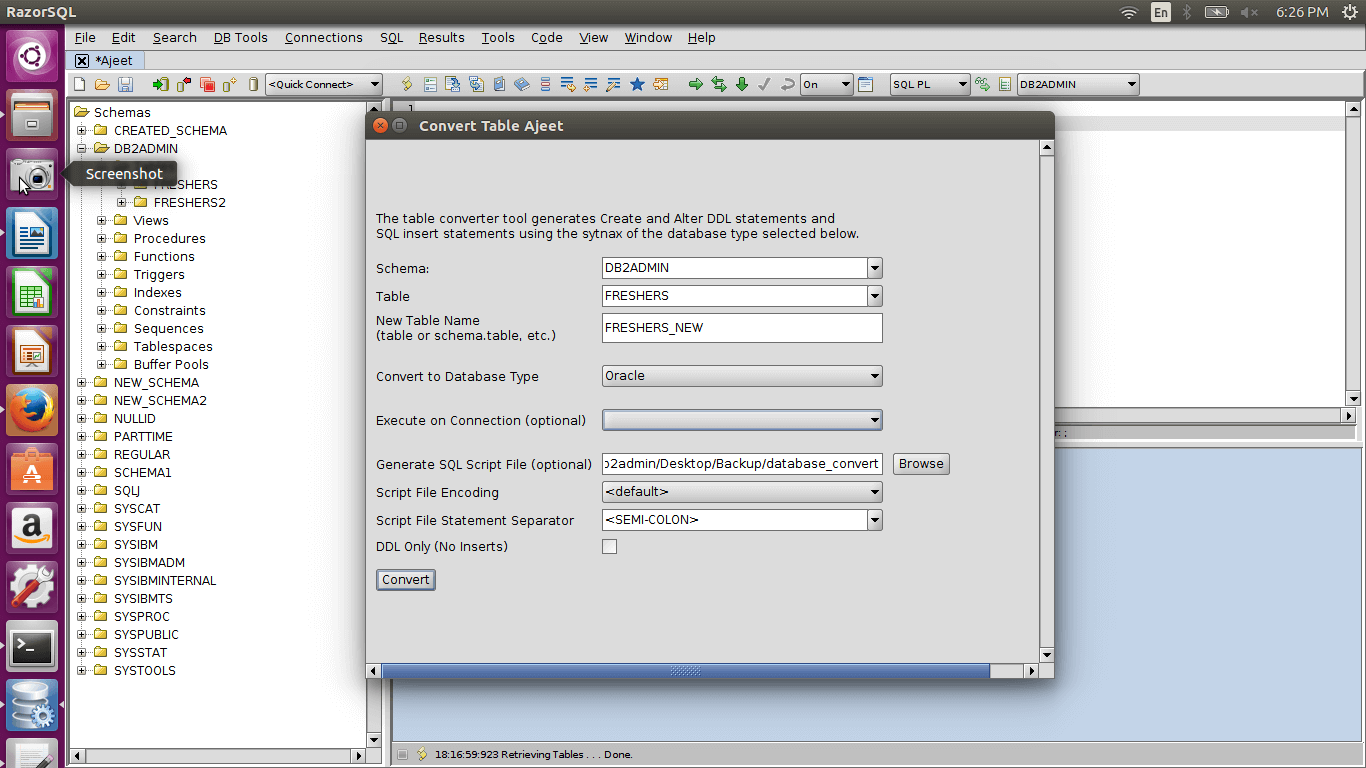Open the Terminal dock icon
Viewport: 1366px width, 768px height.
pos(33,646)
